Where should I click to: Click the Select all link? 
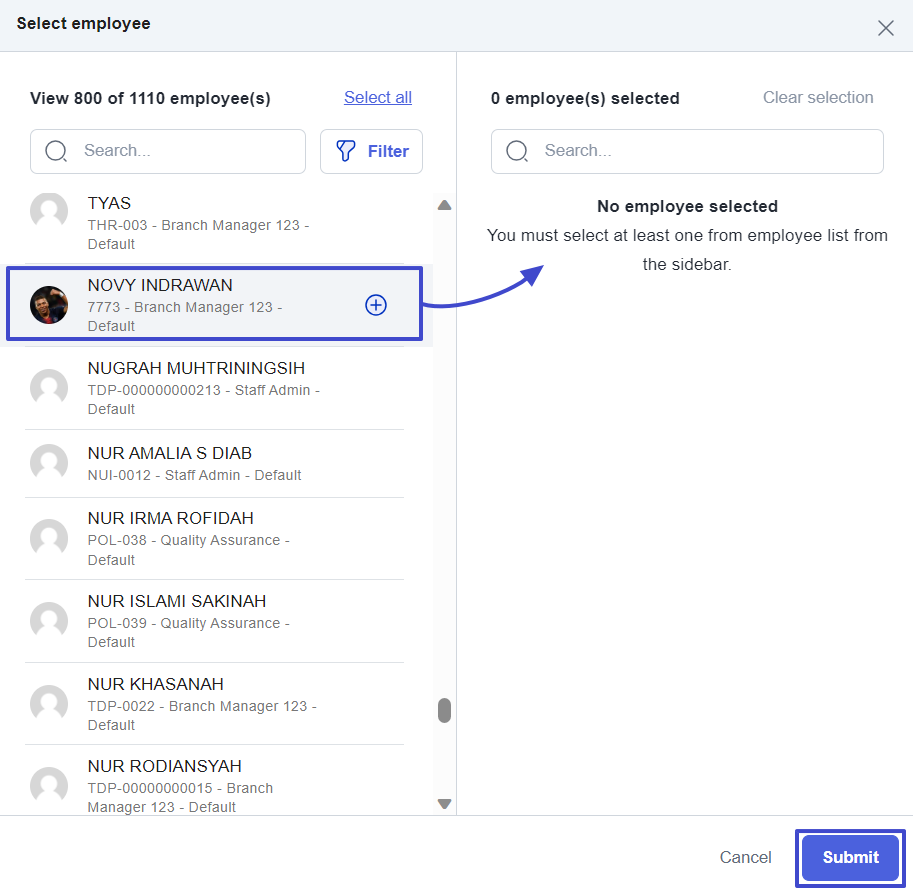pos(378,97)
